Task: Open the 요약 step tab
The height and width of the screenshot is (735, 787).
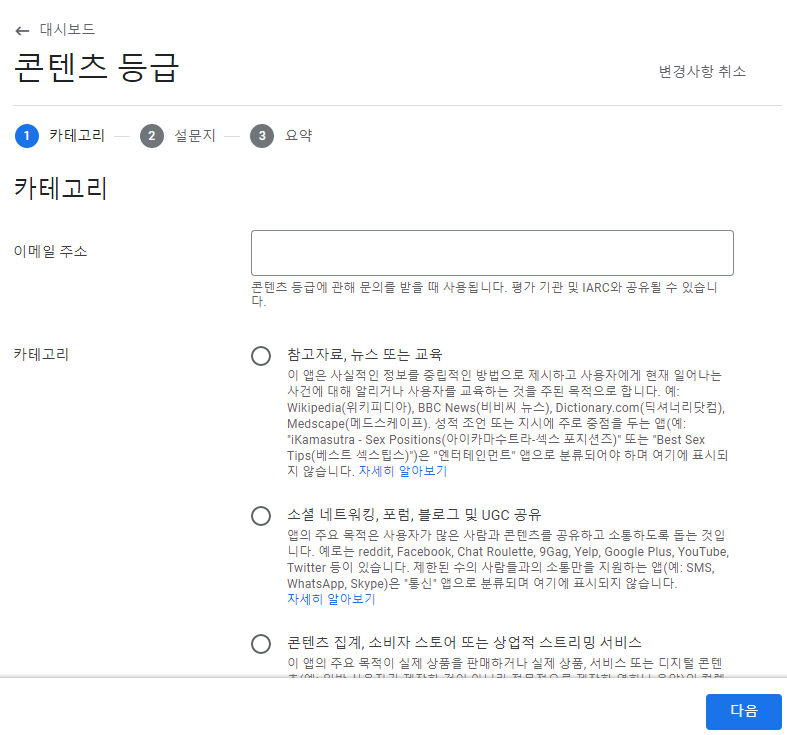Action: [298, 136]
